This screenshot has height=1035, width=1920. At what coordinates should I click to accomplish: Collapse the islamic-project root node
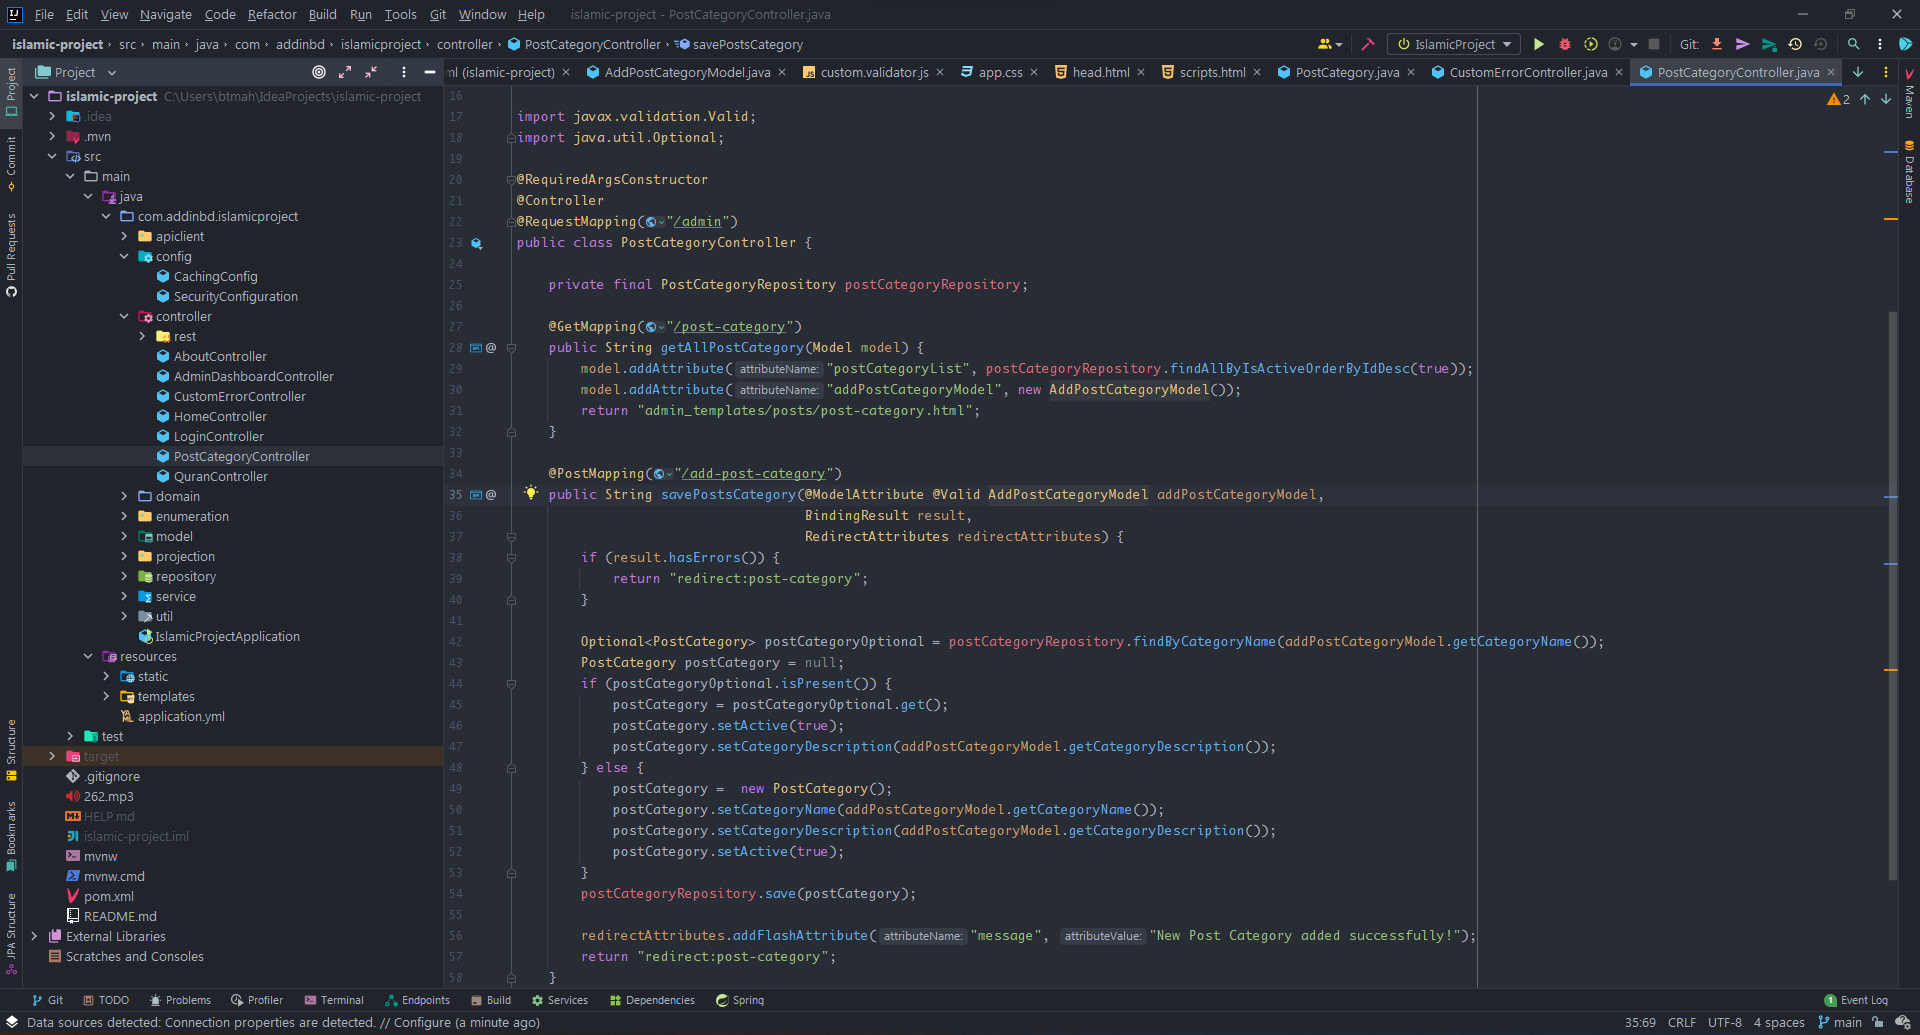(x=34, y=96)
